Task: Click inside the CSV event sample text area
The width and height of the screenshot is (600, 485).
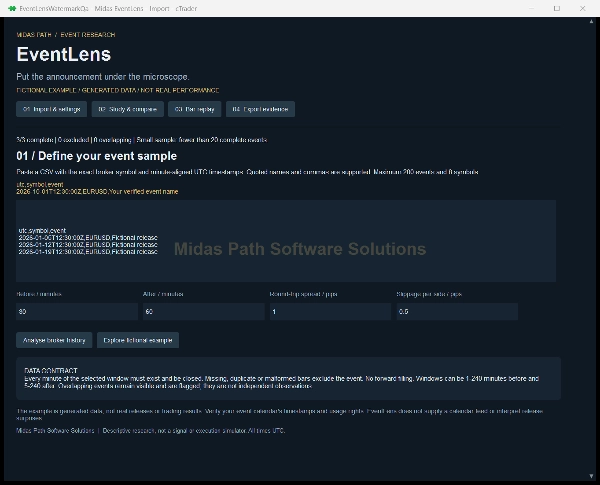Action: click(x=286, y=241)
